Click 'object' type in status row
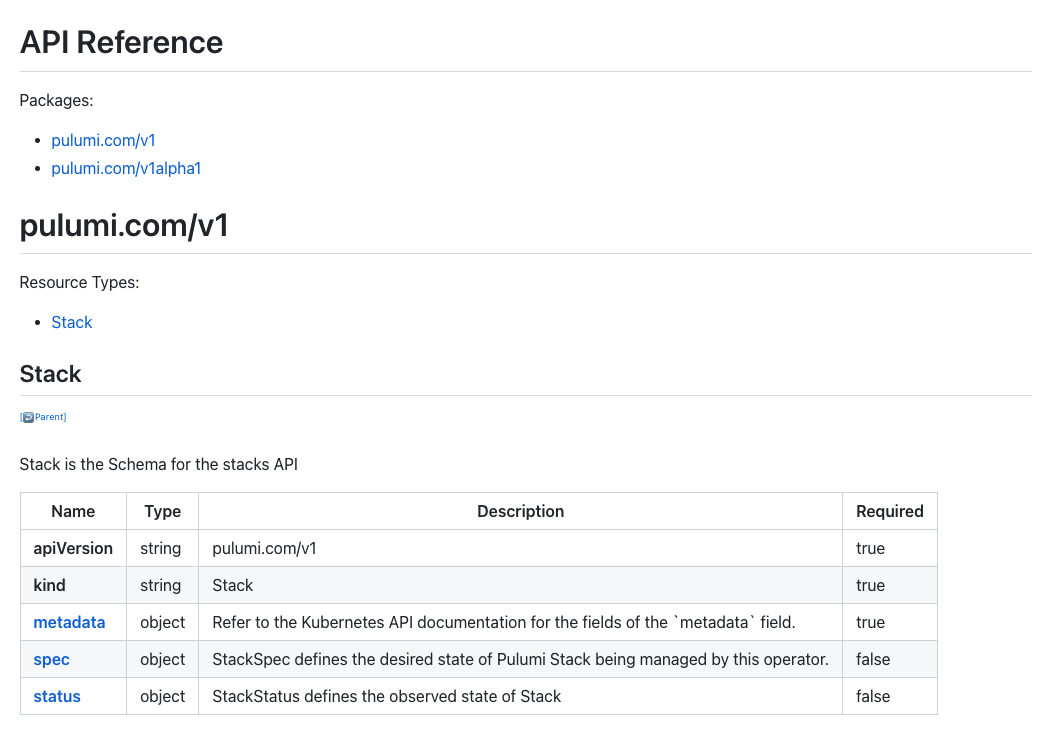Image resolution: width=1051 pixels, height=736 pixels. click(x=162, y=696)
